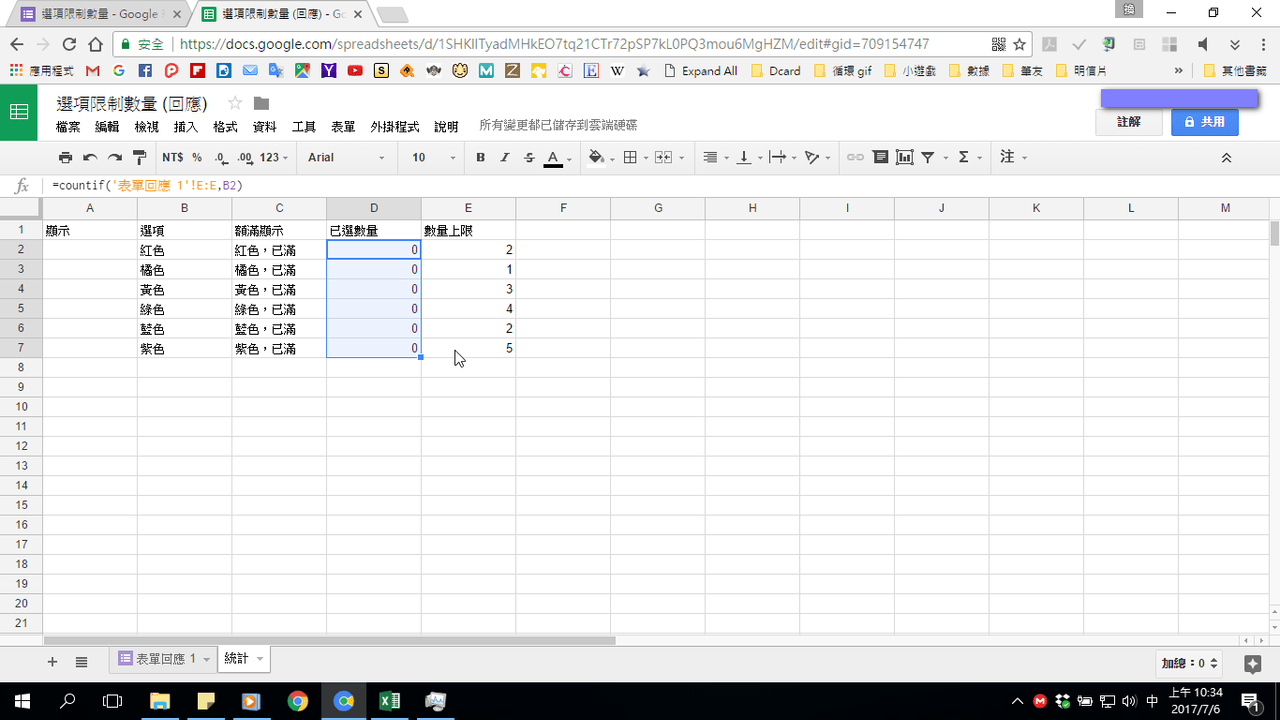Select cell B2 containing 紅色
This screenshot has width=1280, height=720.
pyautogui.click(x=185, y=250)
